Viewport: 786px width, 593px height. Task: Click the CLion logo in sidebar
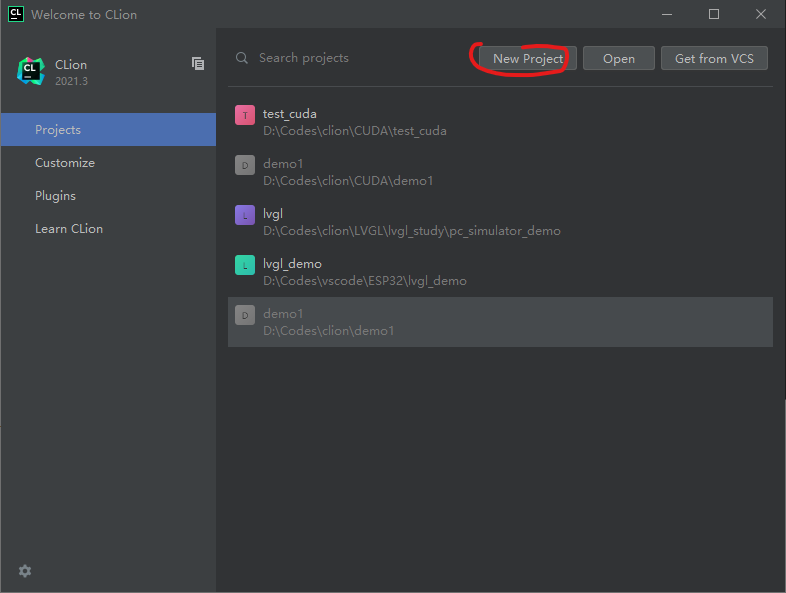click(x=31, y=71)
